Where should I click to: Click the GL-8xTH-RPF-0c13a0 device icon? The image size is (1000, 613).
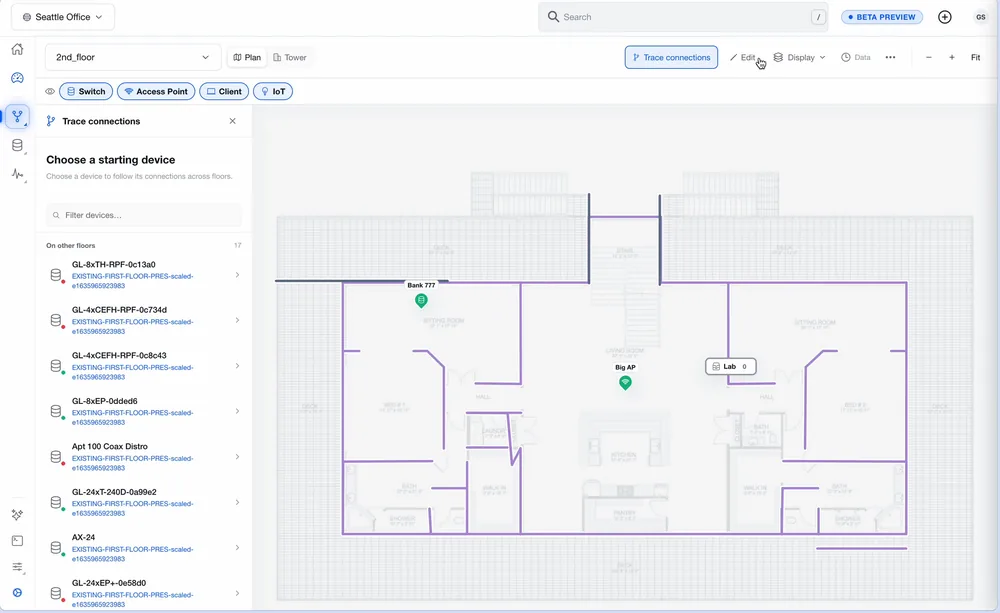tap(56, 275)
